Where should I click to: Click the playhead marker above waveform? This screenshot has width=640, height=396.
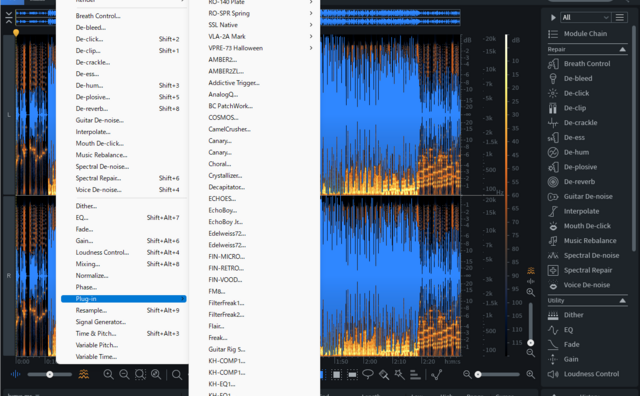tap(16, 33)
